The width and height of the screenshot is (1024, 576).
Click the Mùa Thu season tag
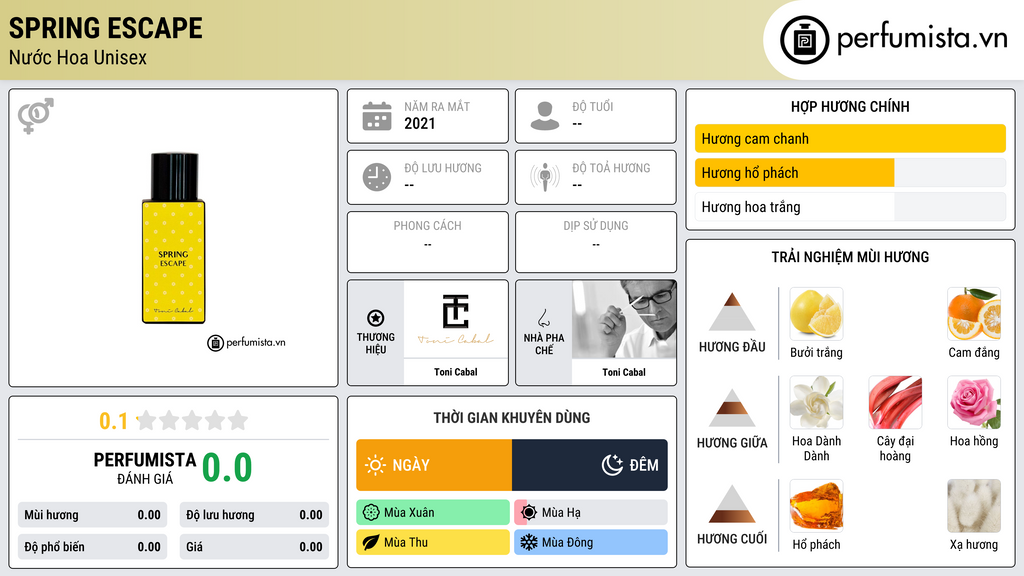coord(433,542)
